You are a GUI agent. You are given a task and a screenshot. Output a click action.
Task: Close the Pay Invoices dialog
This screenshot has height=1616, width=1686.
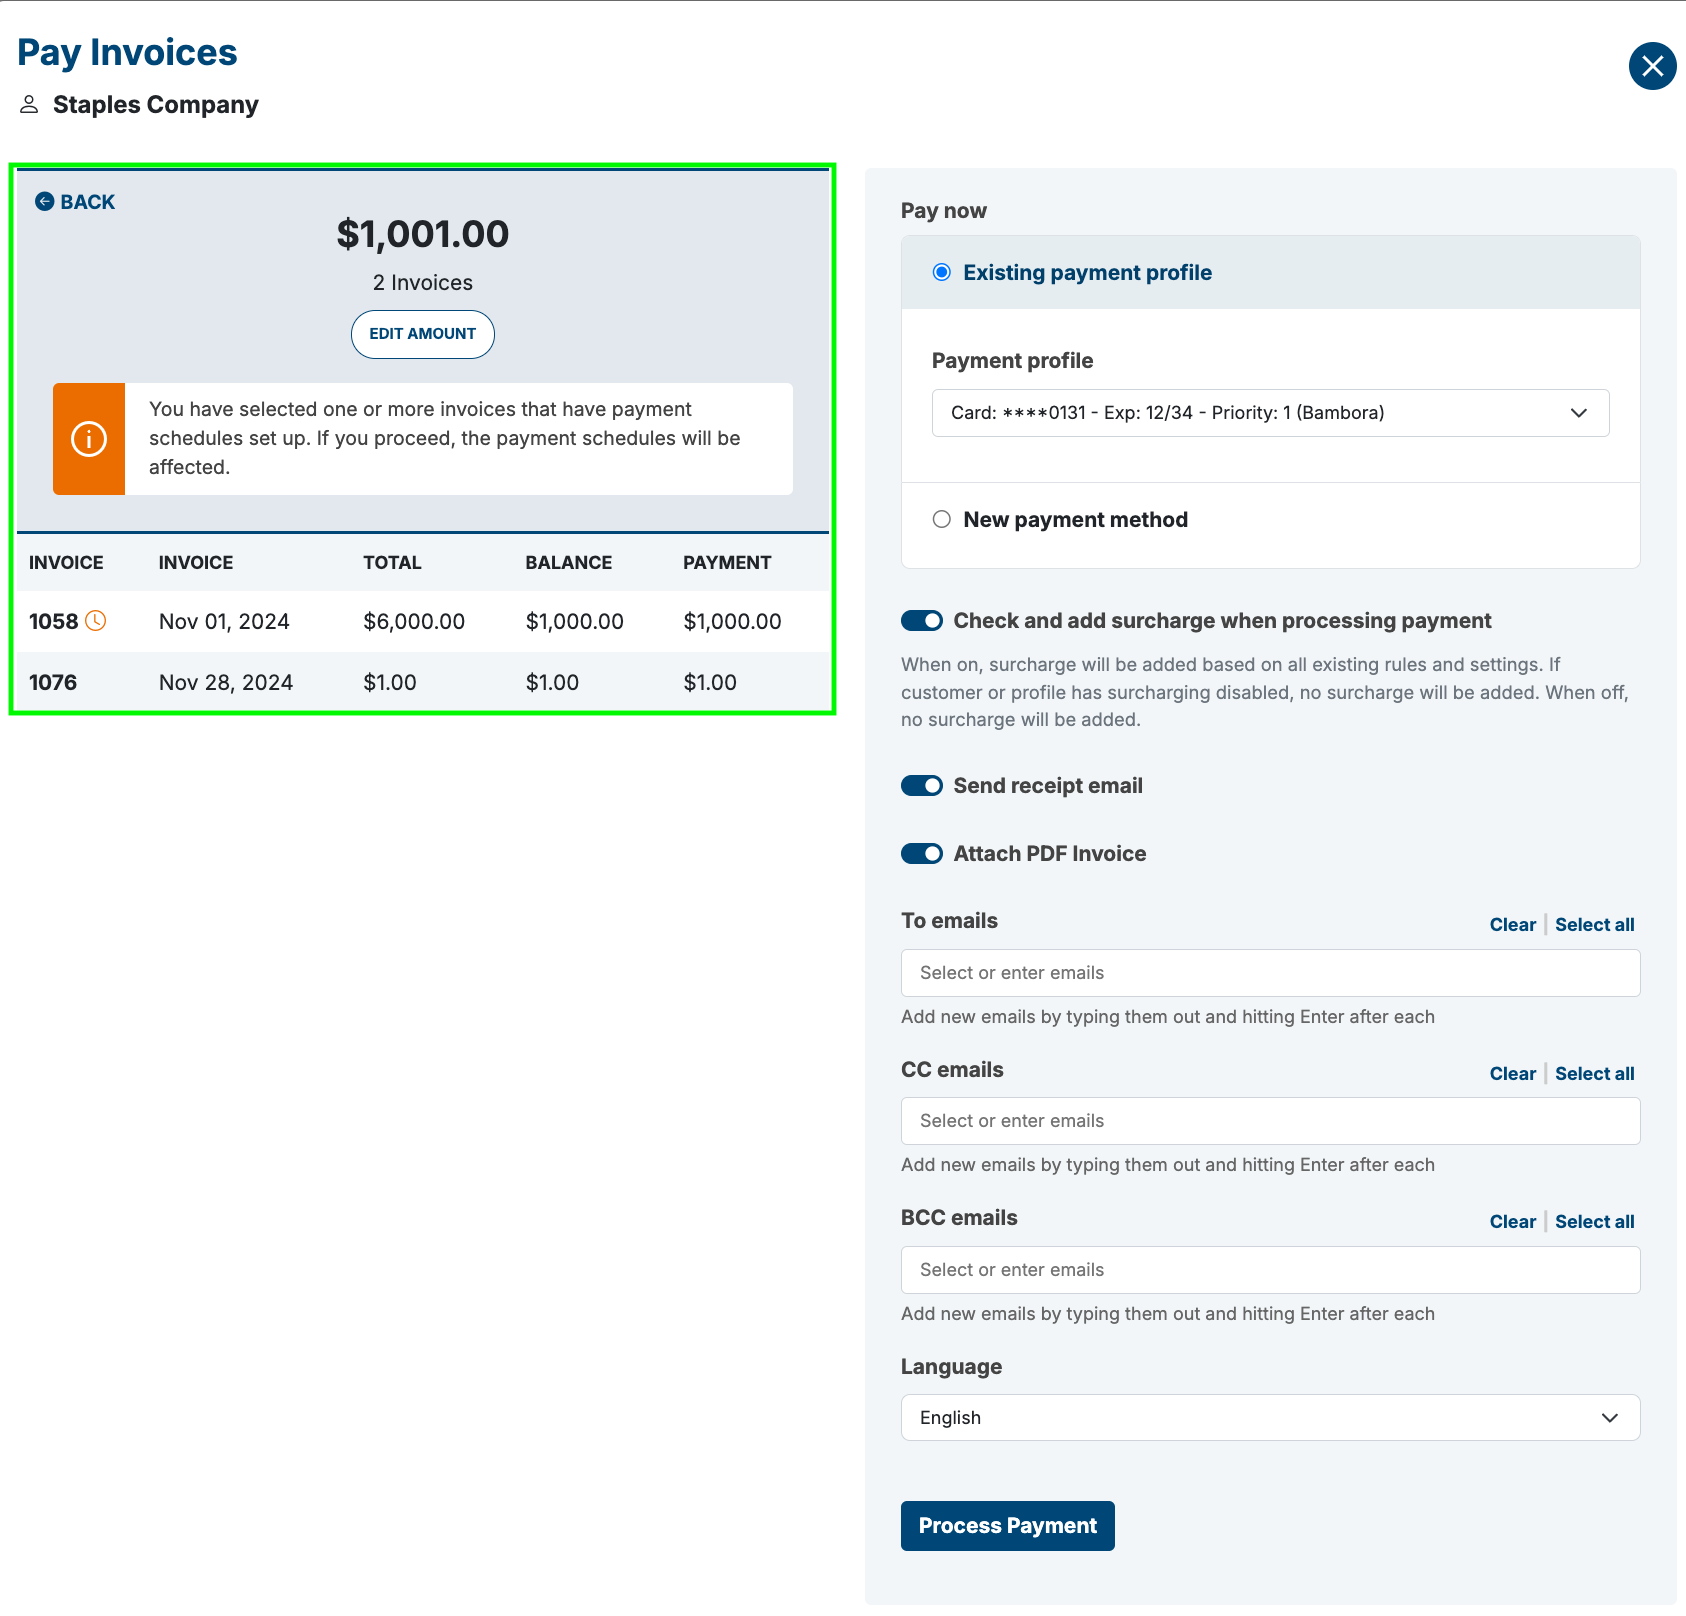(x=1652, y=66)
